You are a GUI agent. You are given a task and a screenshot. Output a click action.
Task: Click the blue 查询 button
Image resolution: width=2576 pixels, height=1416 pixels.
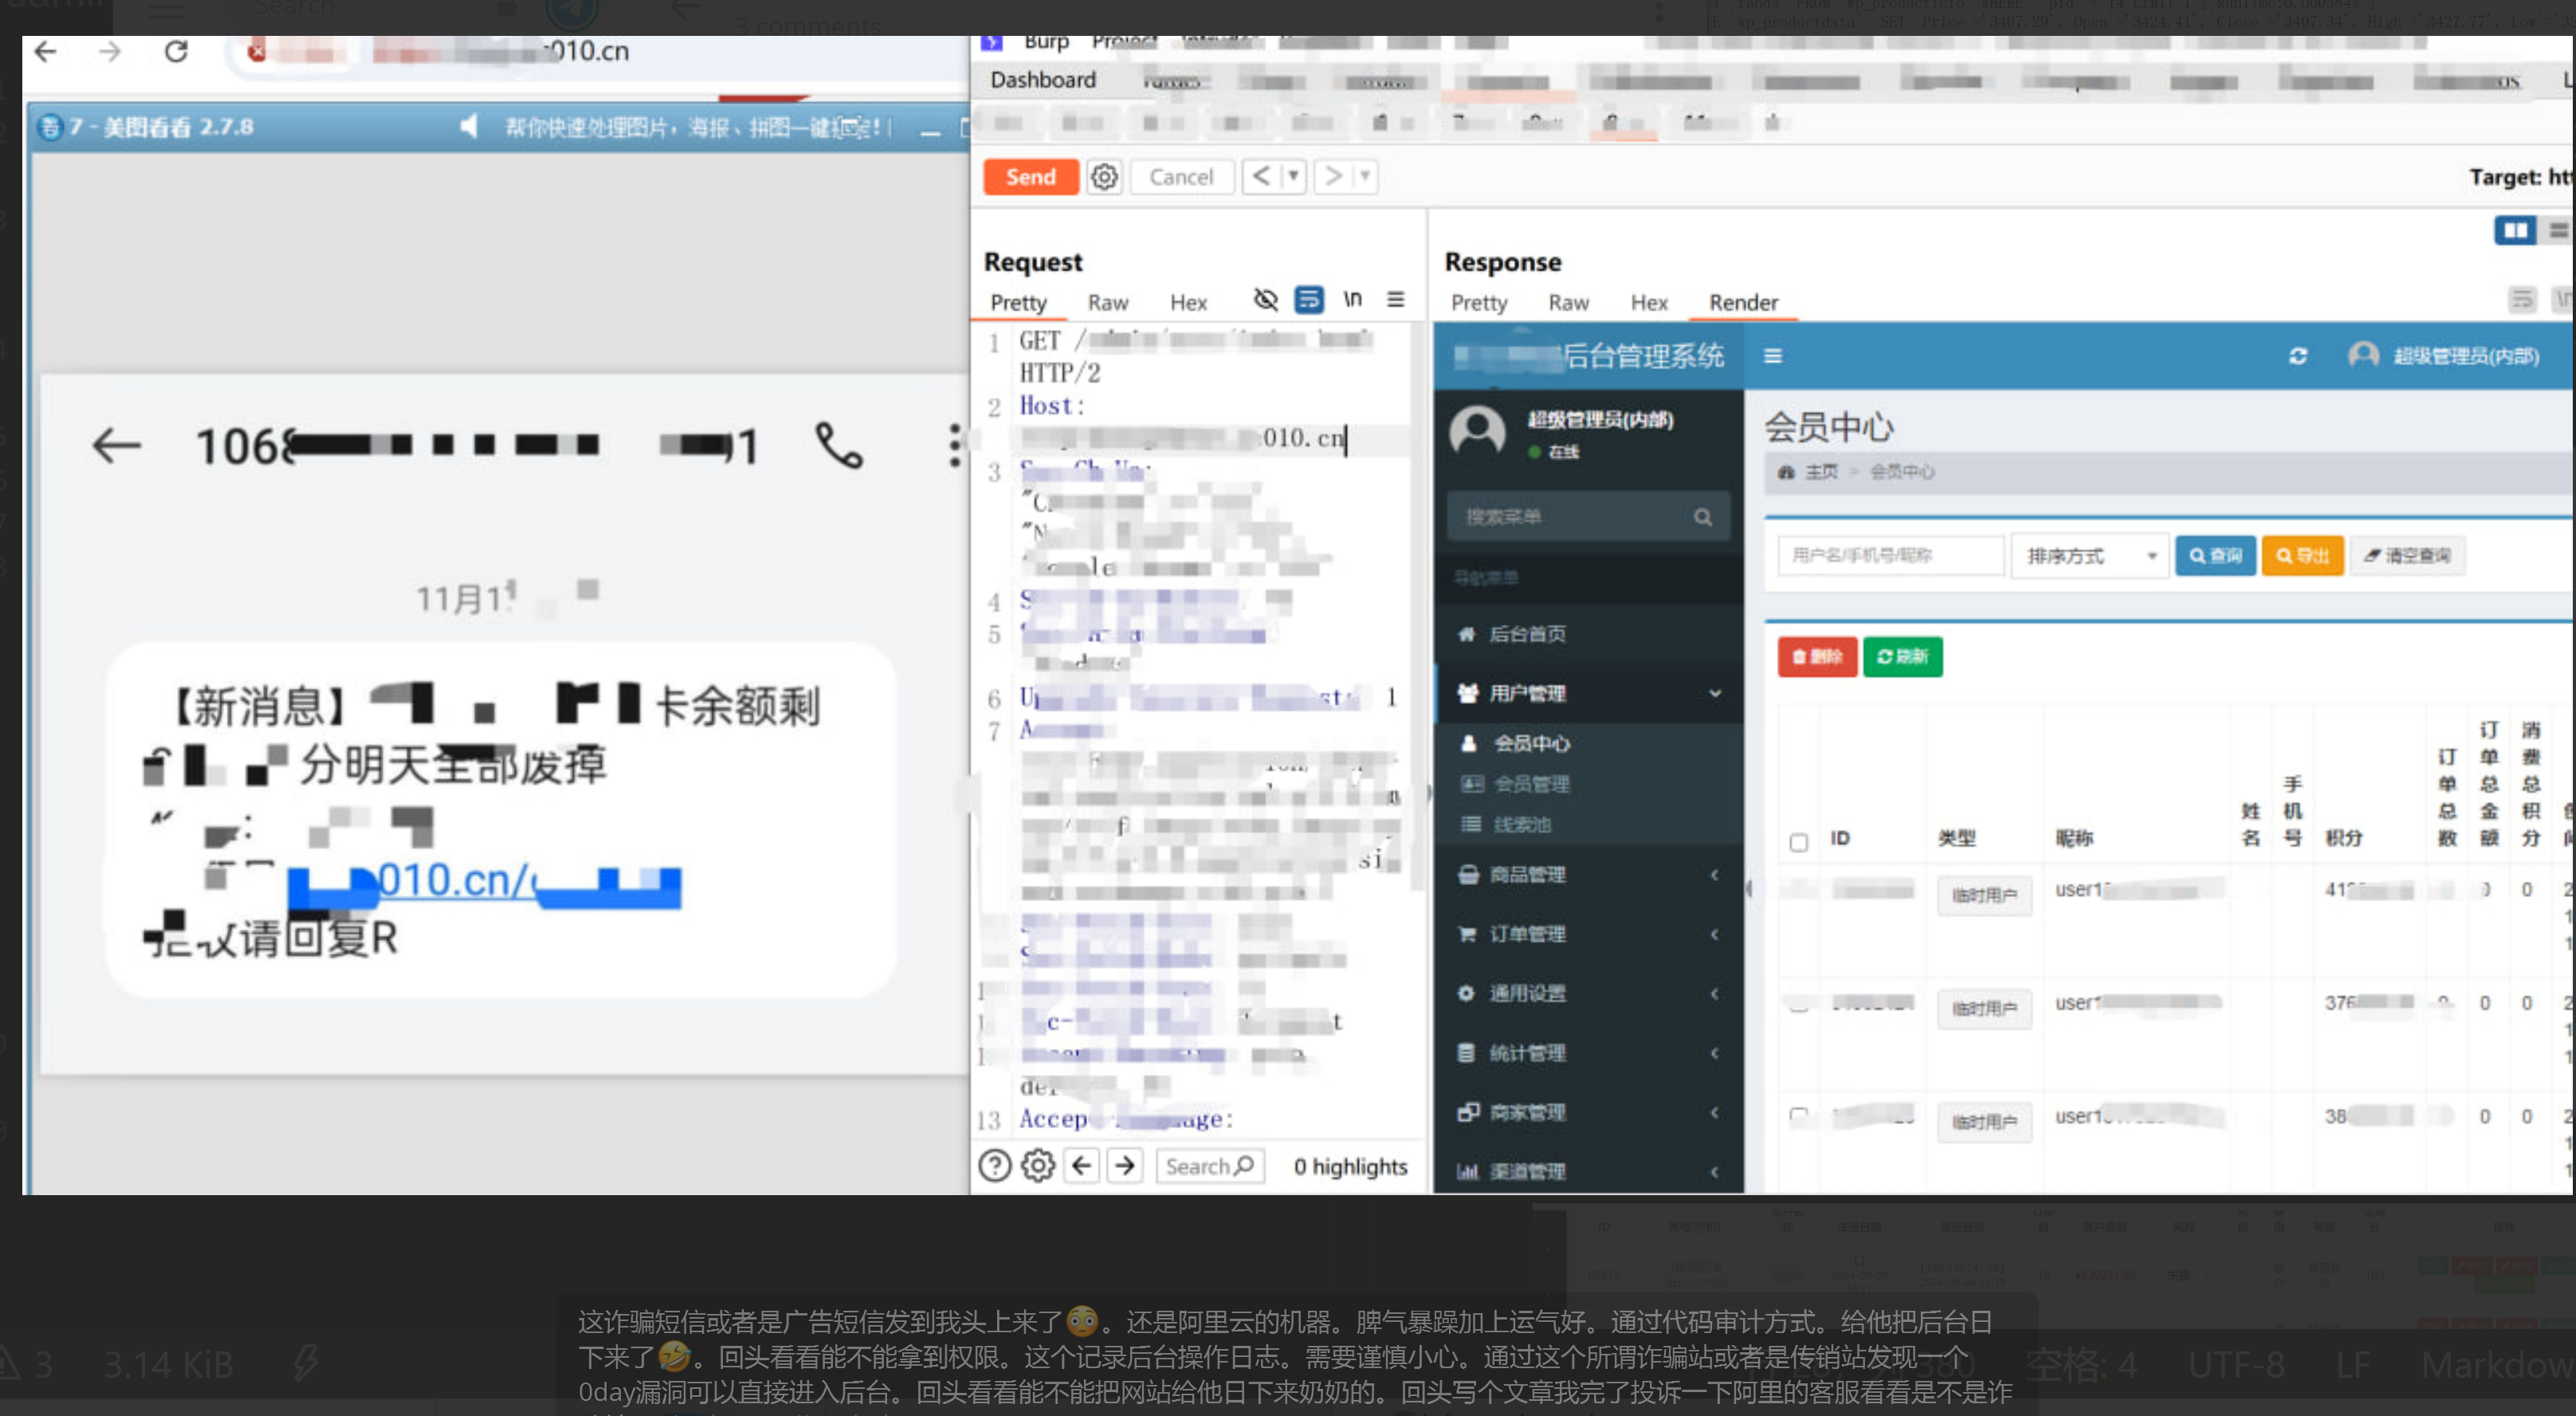pos(2215,555)
